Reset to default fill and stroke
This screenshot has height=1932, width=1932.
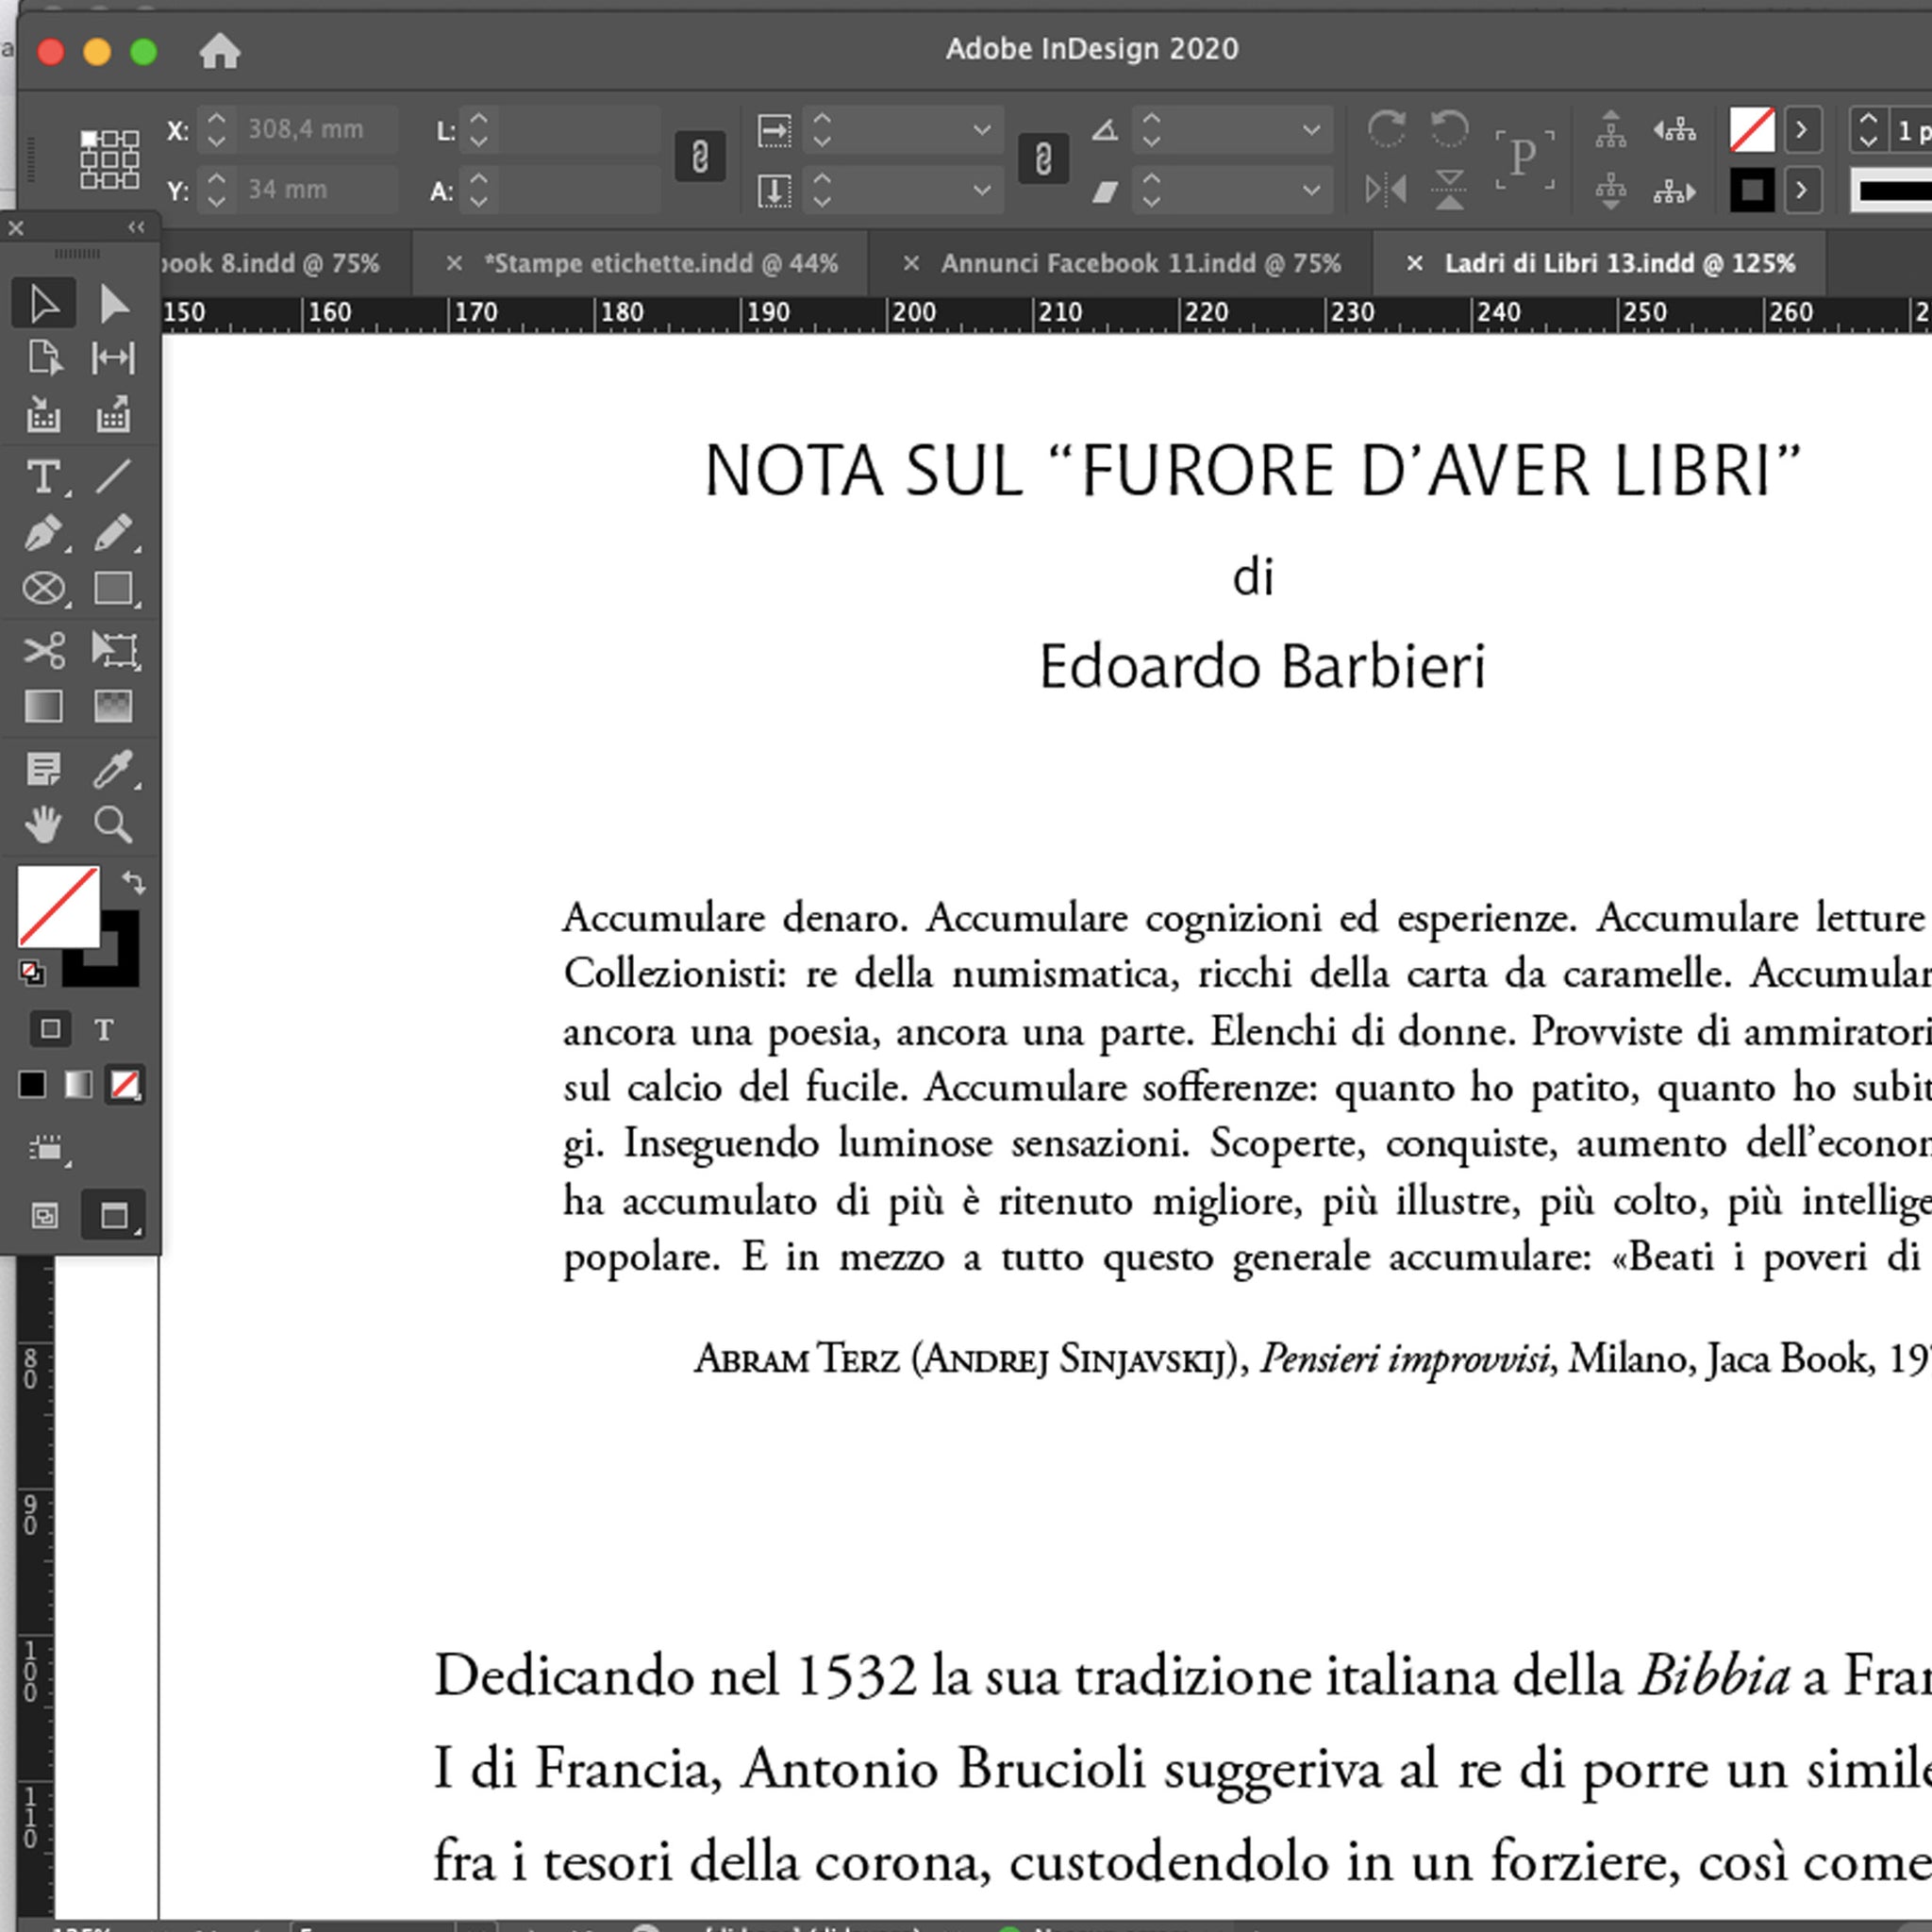(31, 972)
